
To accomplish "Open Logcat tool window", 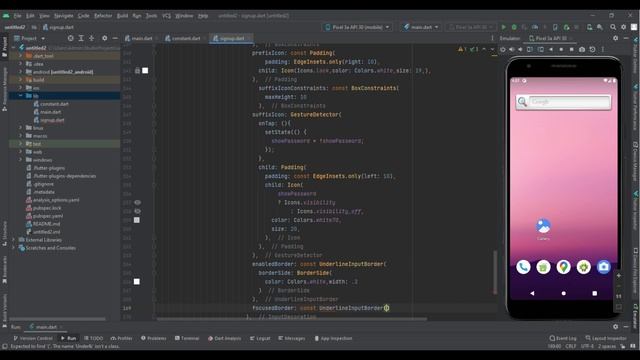I will pyautogui.click(x=260, y=338).
